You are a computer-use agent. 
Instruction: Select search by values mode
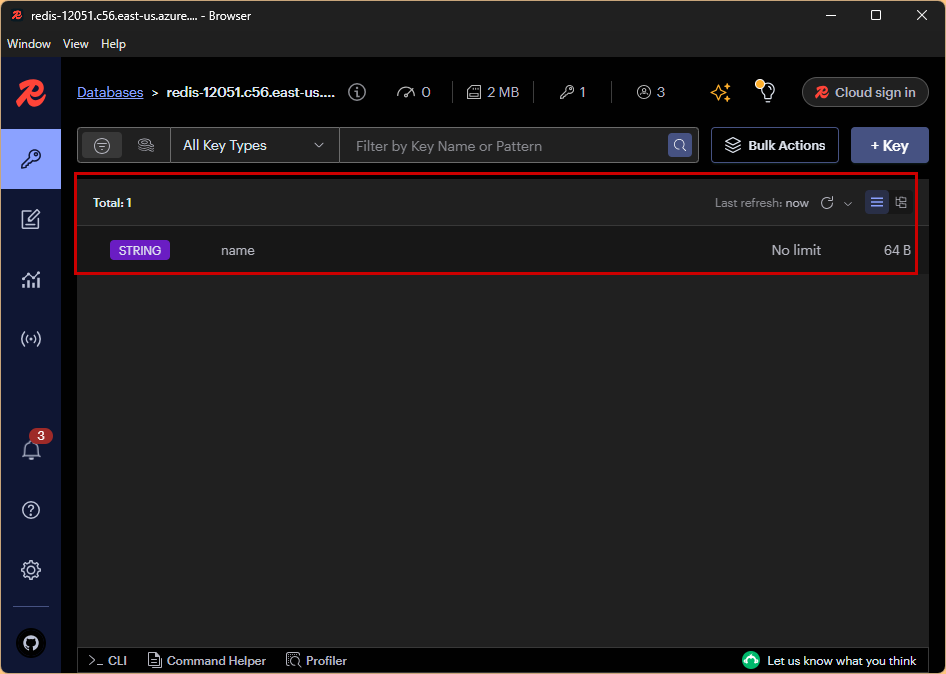coord(146,145)
